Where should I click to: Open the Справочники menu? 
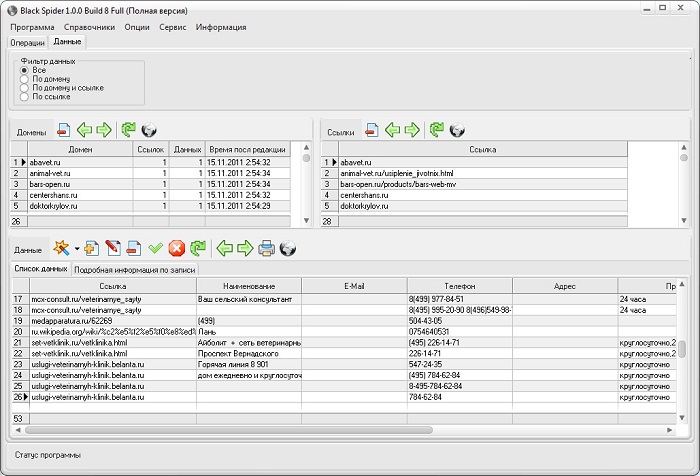tap(89, 27)
